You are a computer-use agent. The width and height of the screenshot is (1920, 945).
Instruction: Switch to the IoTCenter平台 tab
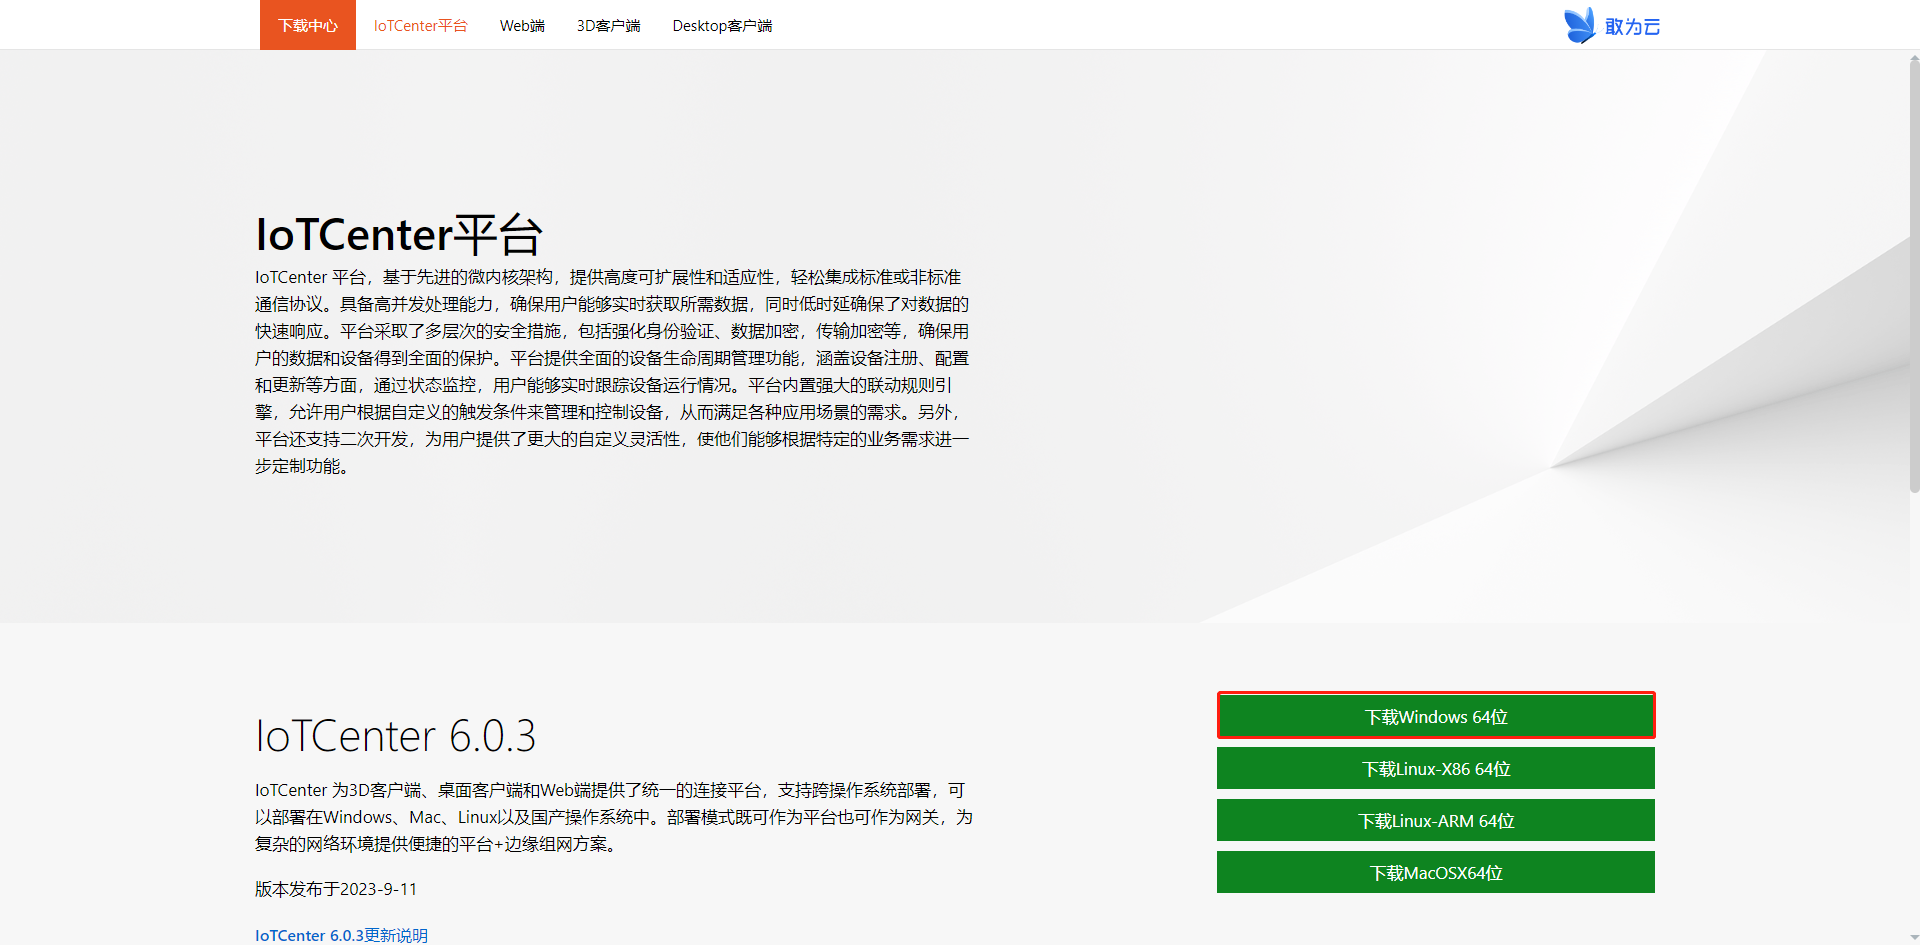[x=420, y=25]
